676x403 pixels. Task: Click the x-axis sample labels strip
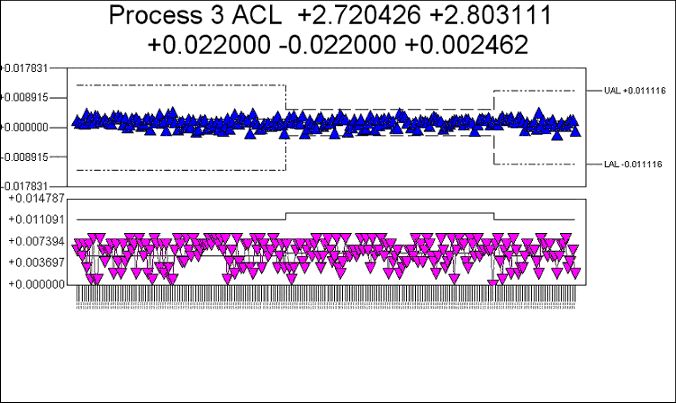pyautogui.click(x=328, y=297)
